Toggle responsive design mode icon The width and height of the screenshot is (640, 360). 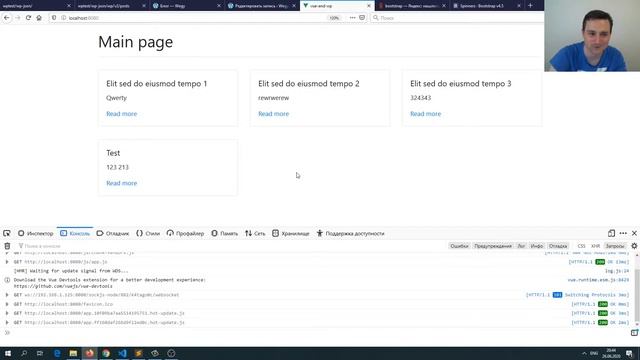tap(611, 233)
